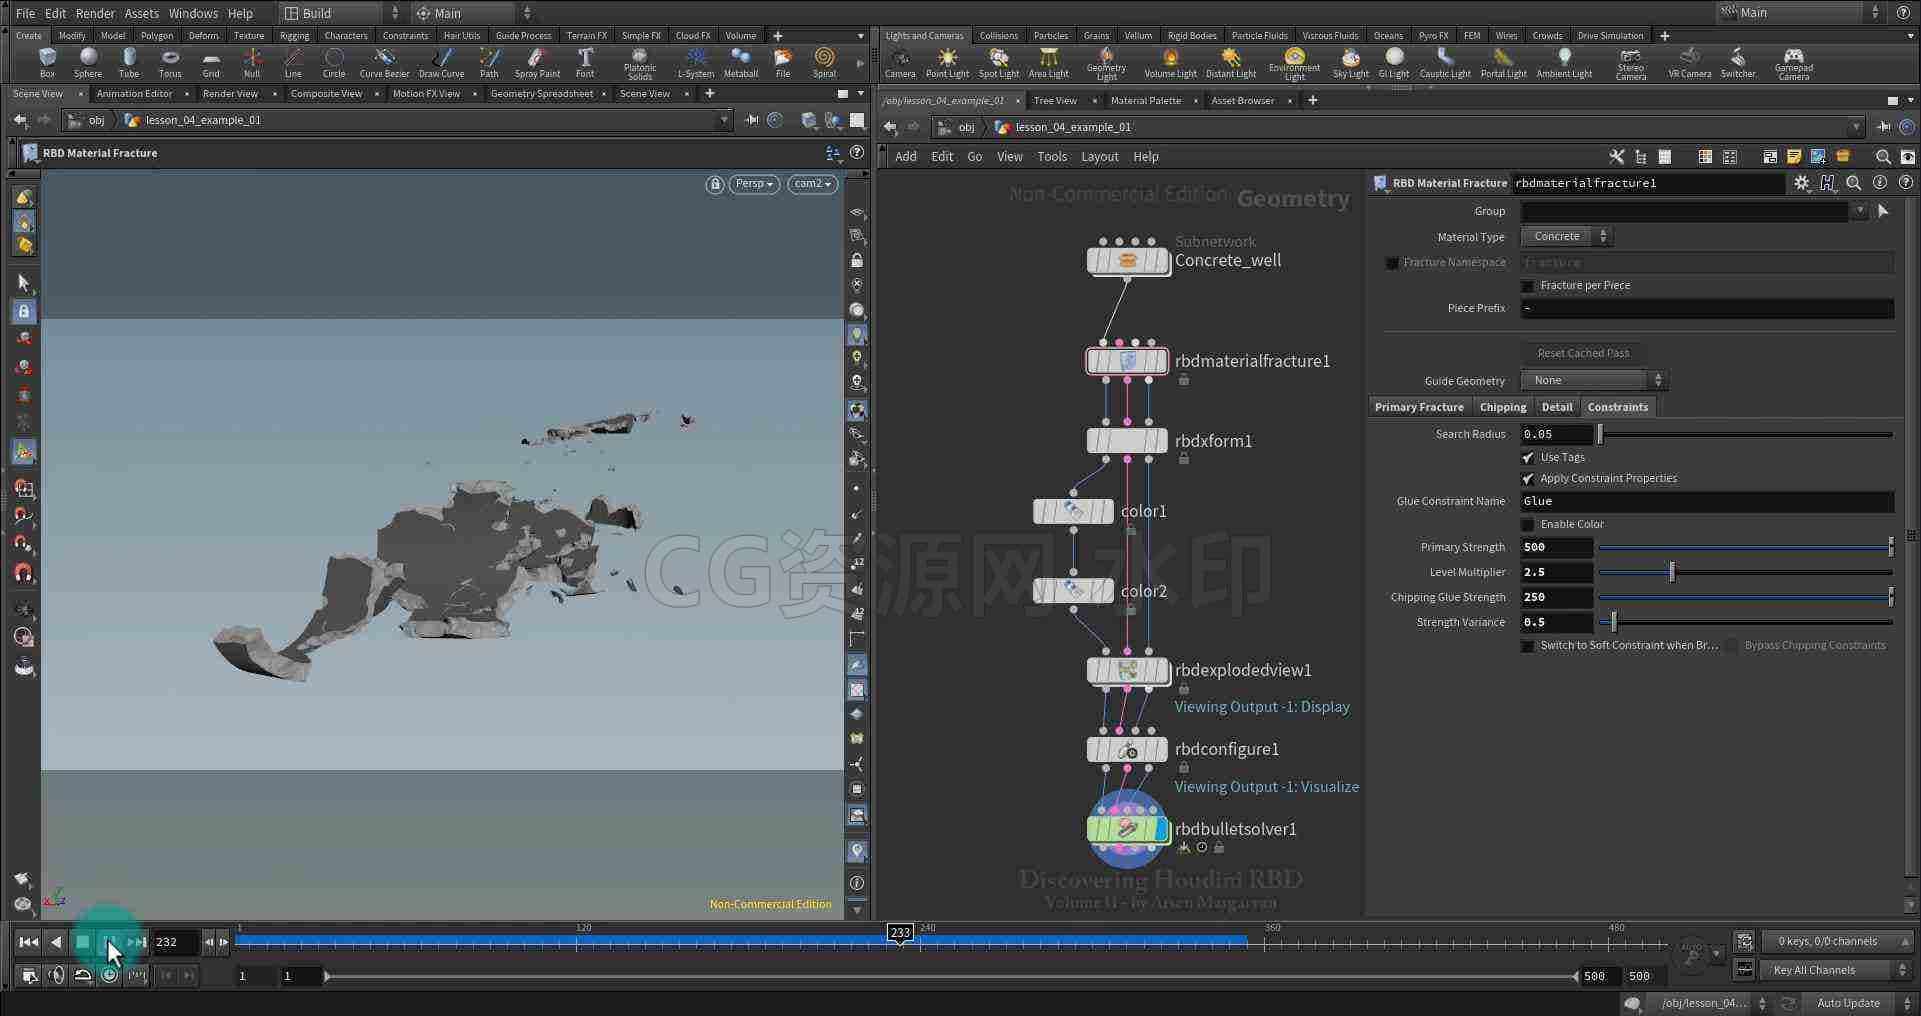Open the Layout menu in network editor
Screen dimensions: 1921x1016
(x=1099, y=157)
